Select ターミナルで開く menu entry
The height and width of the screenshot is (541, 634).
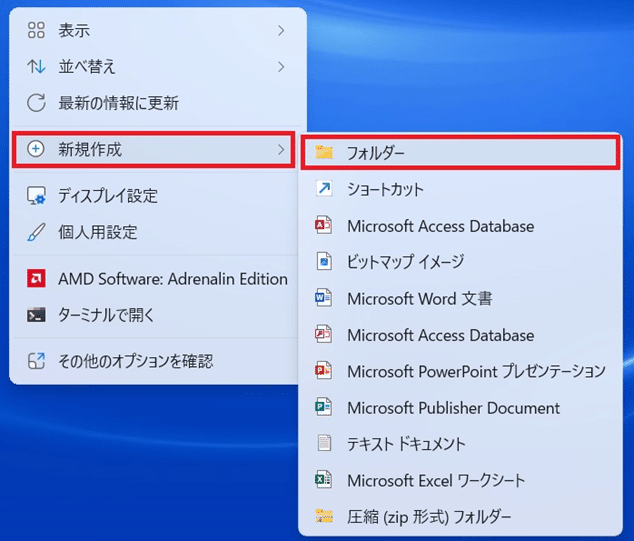coord(156,315)
